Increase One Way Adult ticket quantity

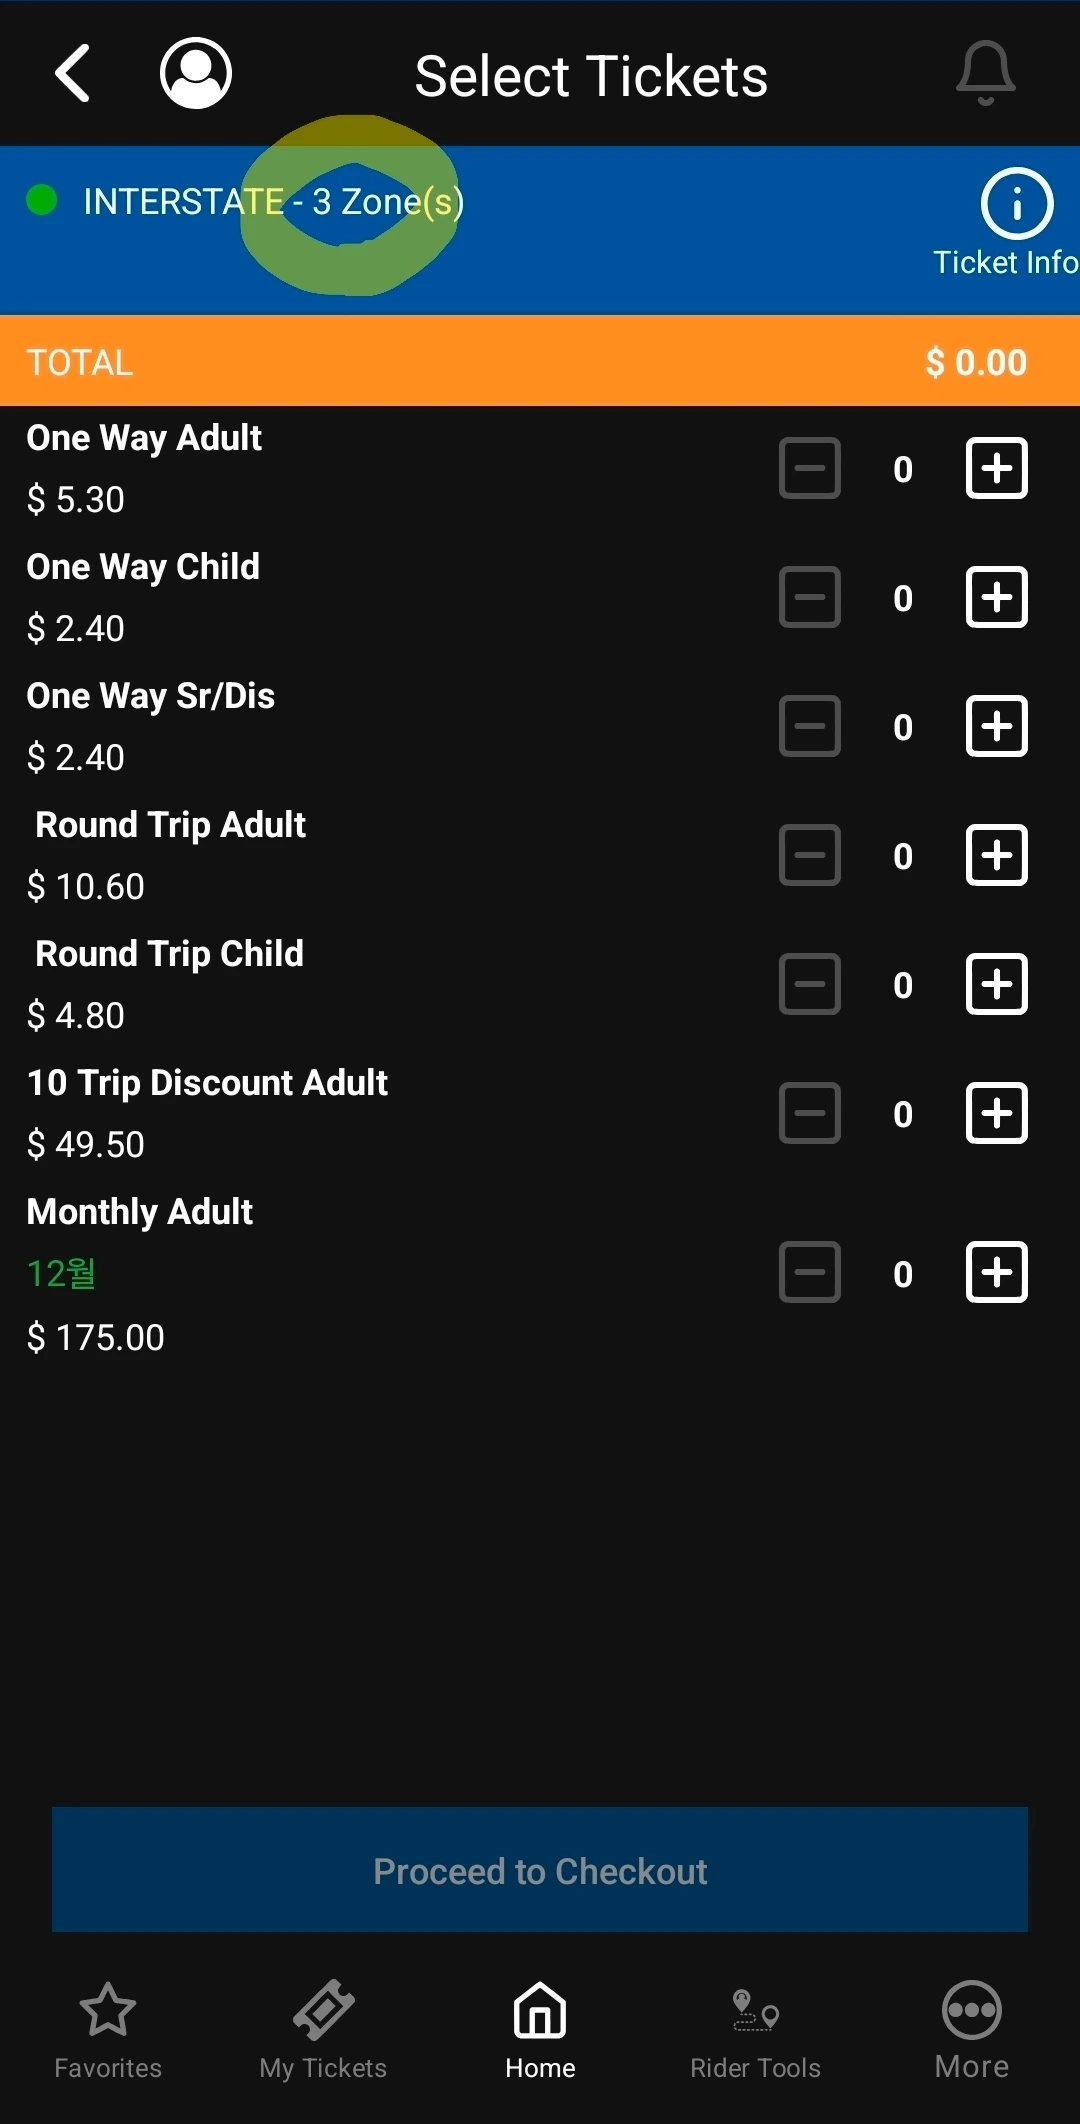[996, 468]
